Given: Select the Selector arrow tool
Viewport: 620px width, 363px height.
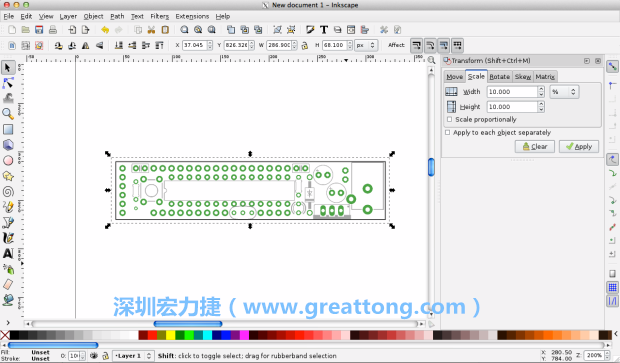Looking at the screenshot, I should 8,68.
